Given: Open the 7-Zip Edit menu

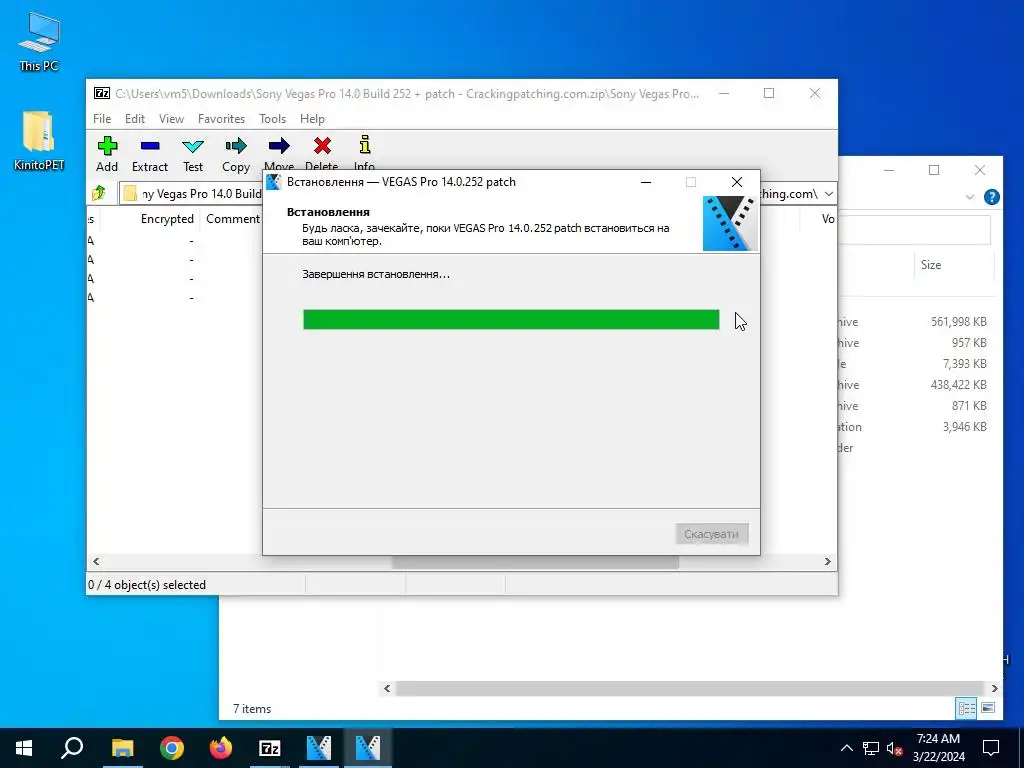Looking at the screenshot, I should point(135,119).
